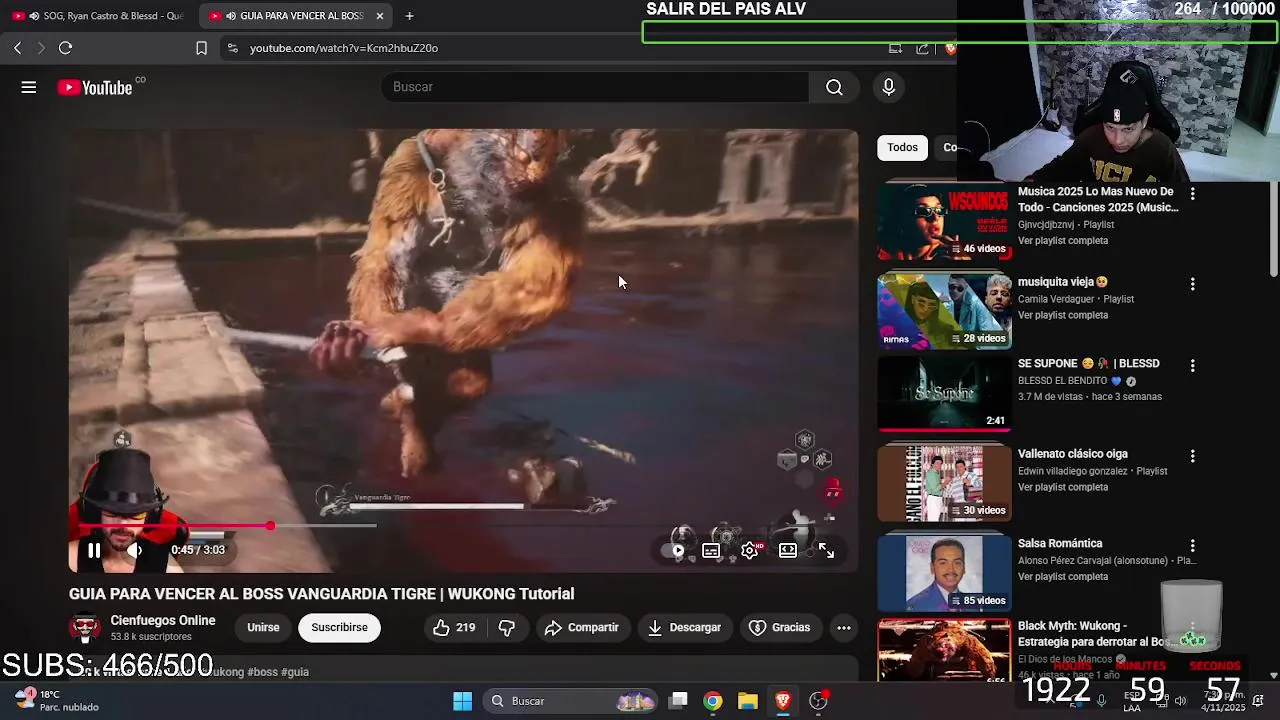This screenshot has width=1280, height=720.
Task: Open the player settings gear
Action: [749, 550]
